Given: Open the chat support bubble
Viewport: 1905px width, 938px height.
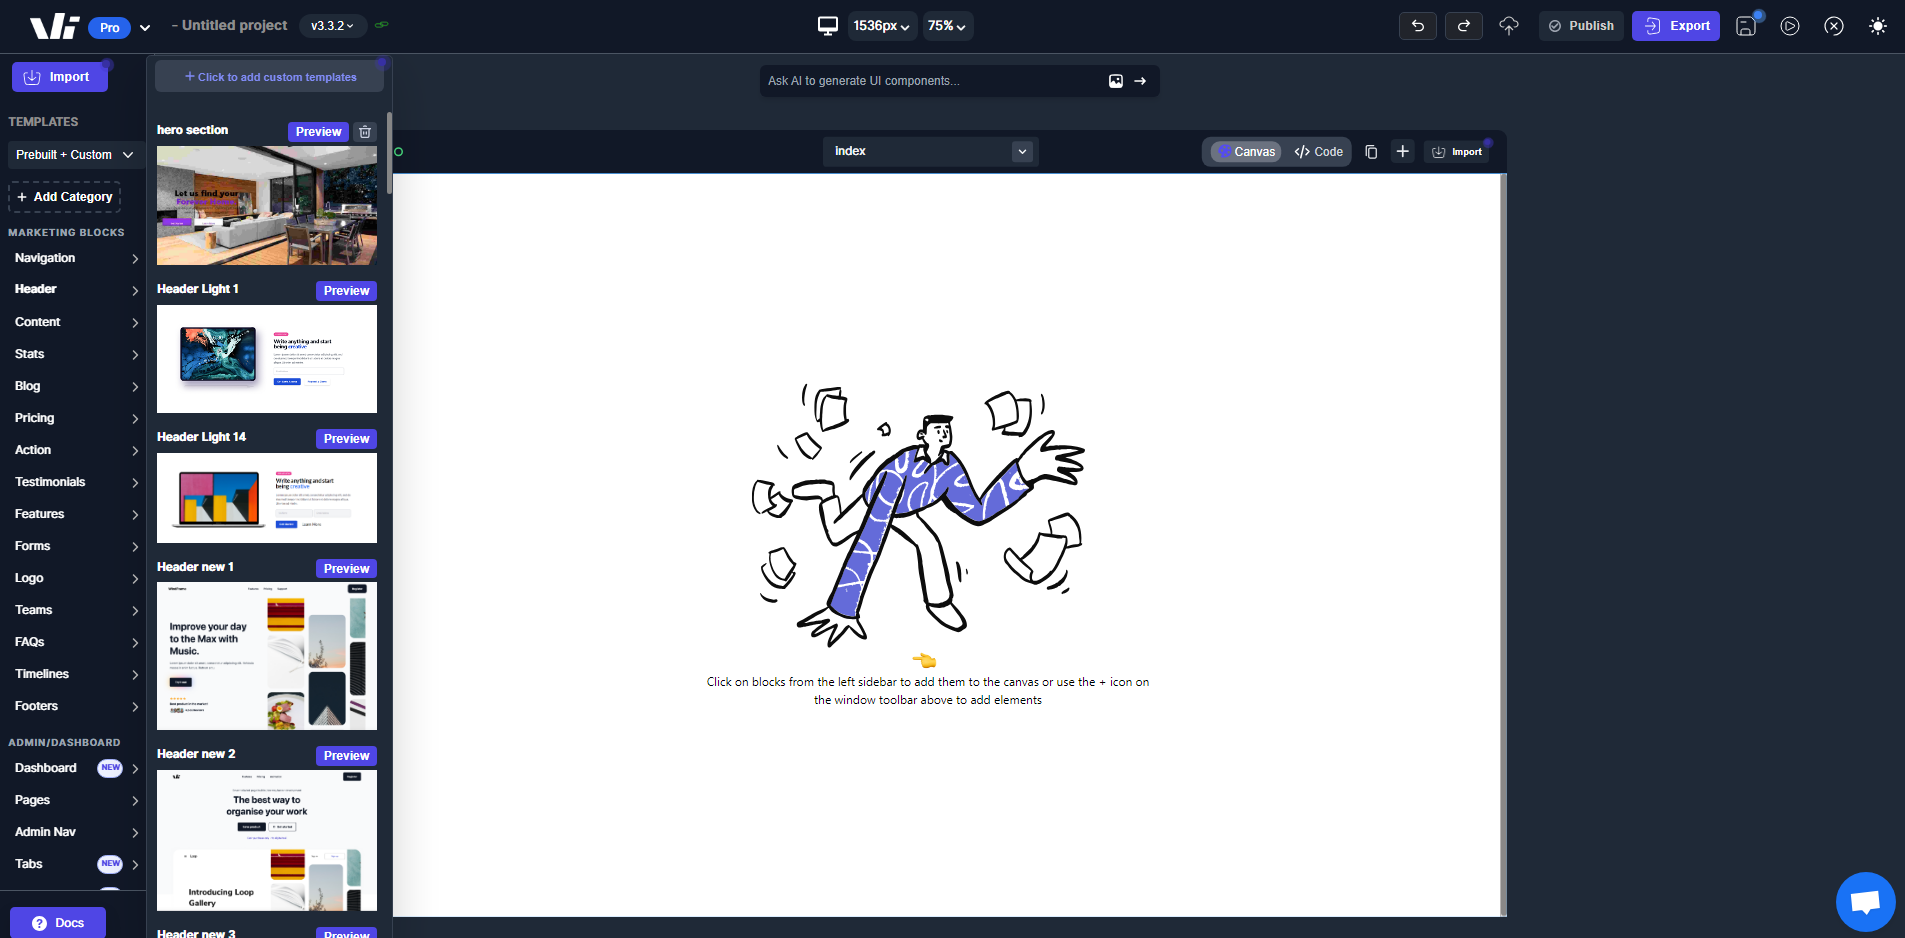Looking at the screenshot, I should pyautogui.click(x=1865, y=902).
